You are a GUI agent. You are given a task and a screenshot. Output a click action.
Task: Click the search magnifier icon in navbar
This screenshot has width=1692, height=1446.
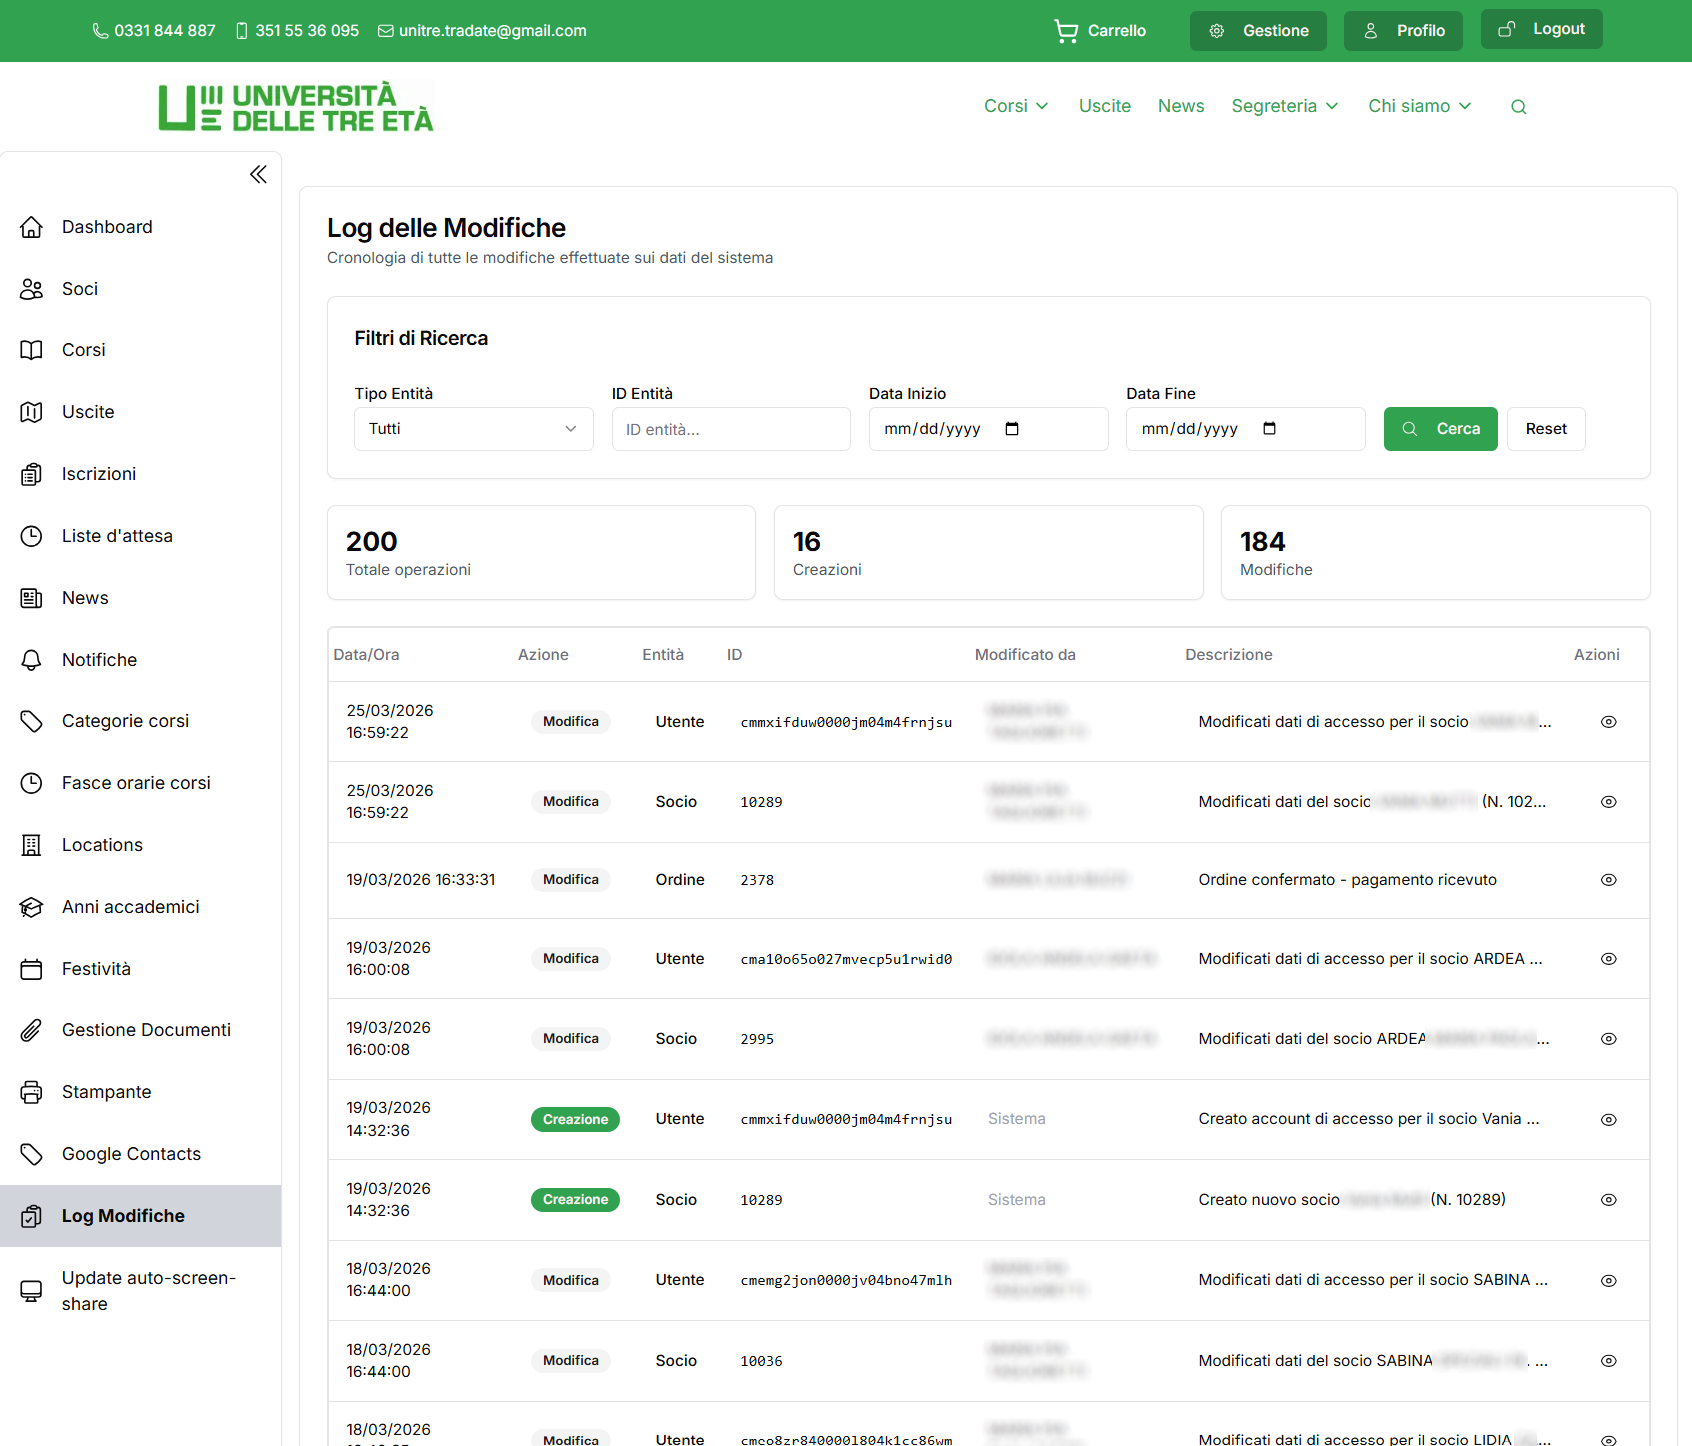(x=1518, y=107)
